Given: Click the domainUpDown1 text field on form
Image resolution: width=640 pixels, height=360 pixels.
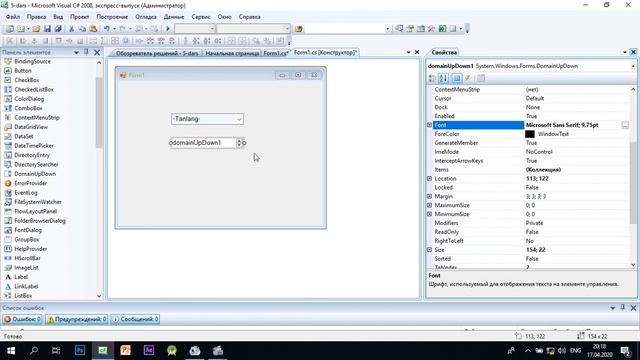Looking at the screenshot, I should [x=203, y=143].
